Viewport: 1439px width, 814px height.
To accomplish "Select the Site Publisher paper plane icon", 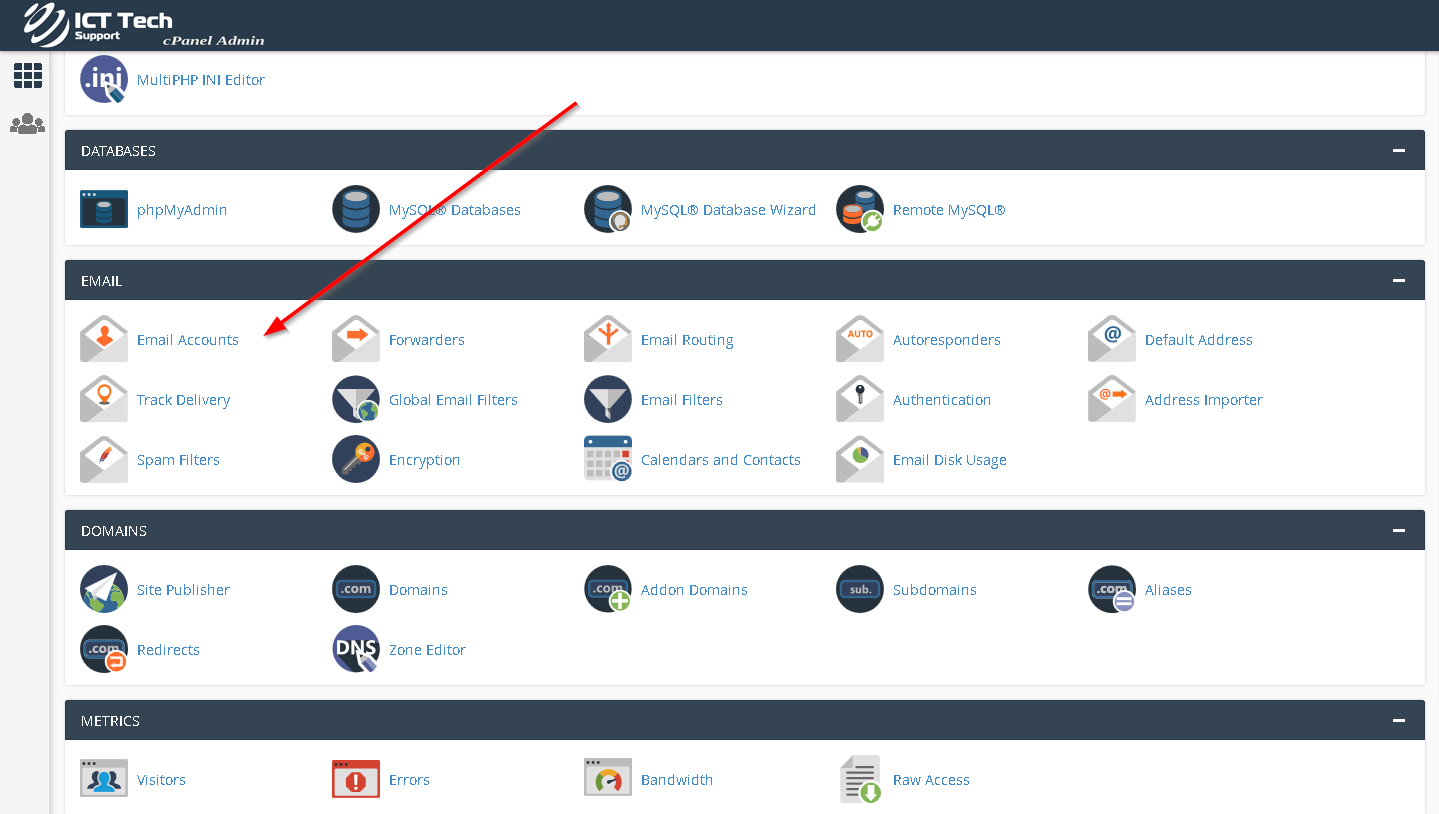I will click(104, 589).
